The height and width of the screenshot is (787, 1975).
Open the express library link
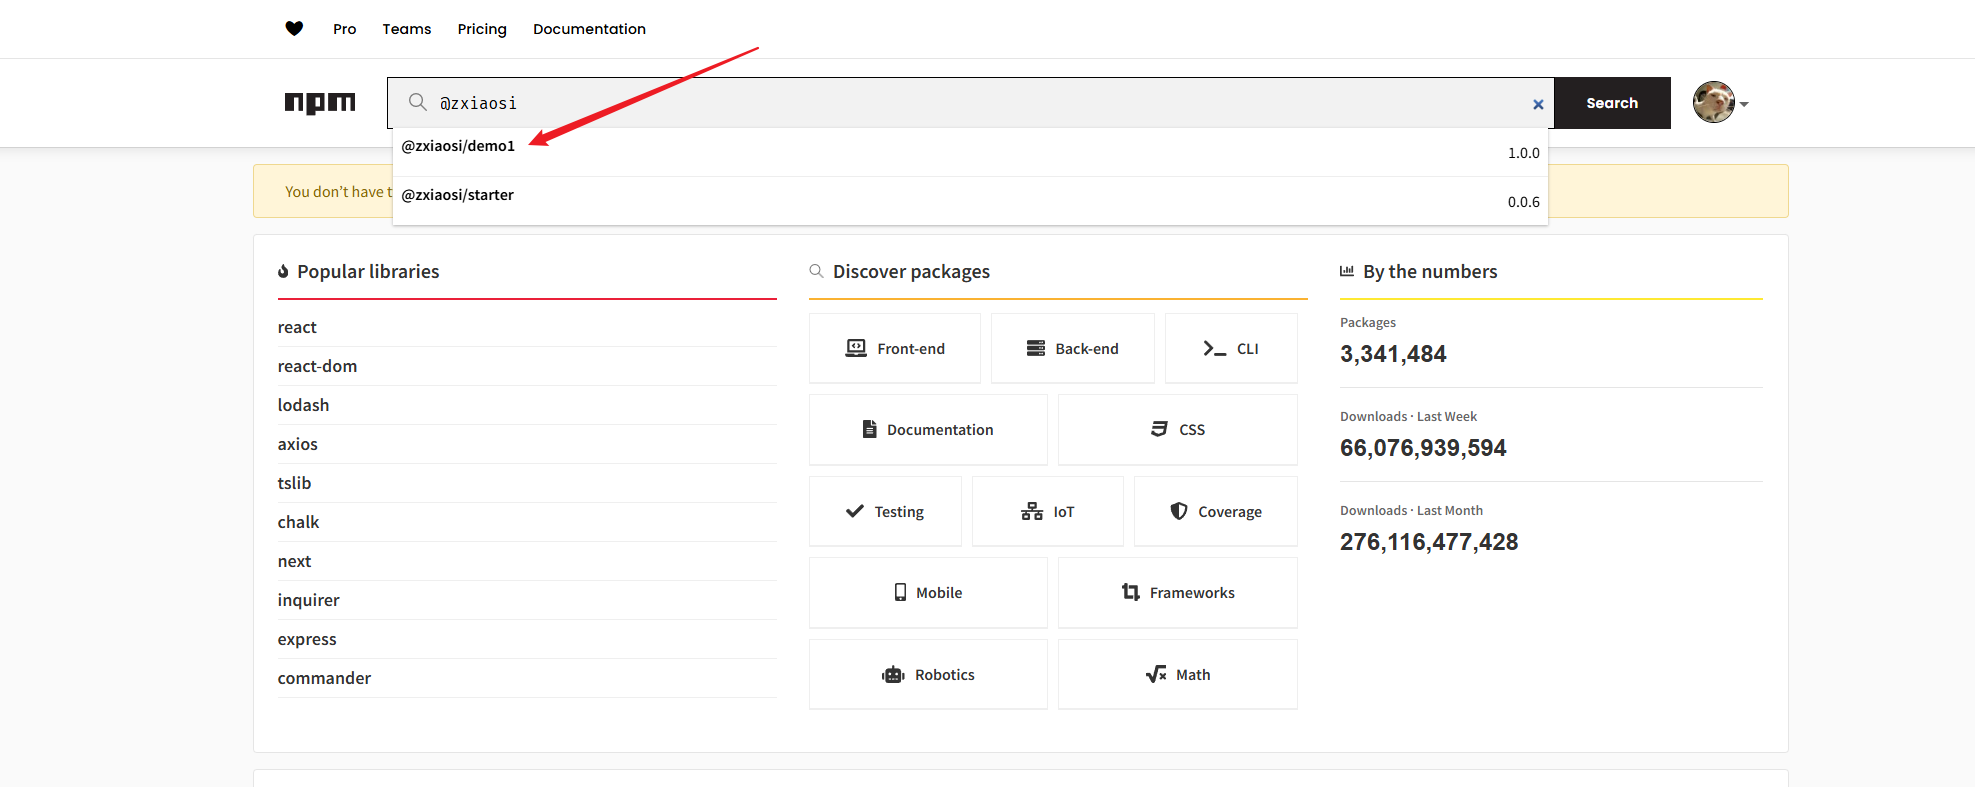point(307,639)
